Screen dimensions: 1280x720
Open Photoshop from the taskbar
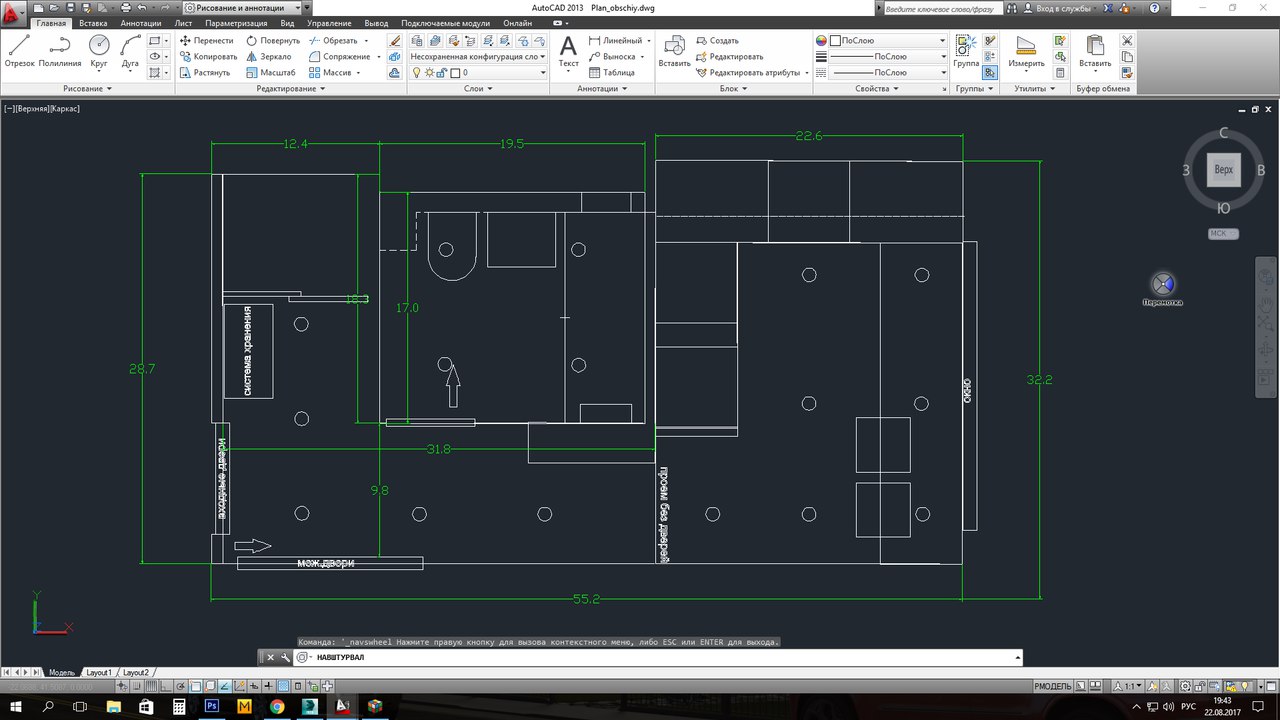[212, 706]
